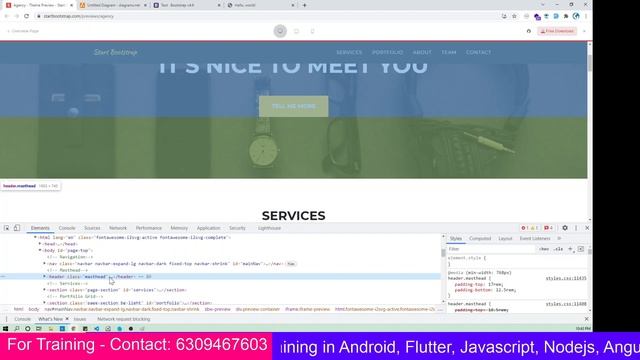Bookmark this page star icon

[514, 16]
